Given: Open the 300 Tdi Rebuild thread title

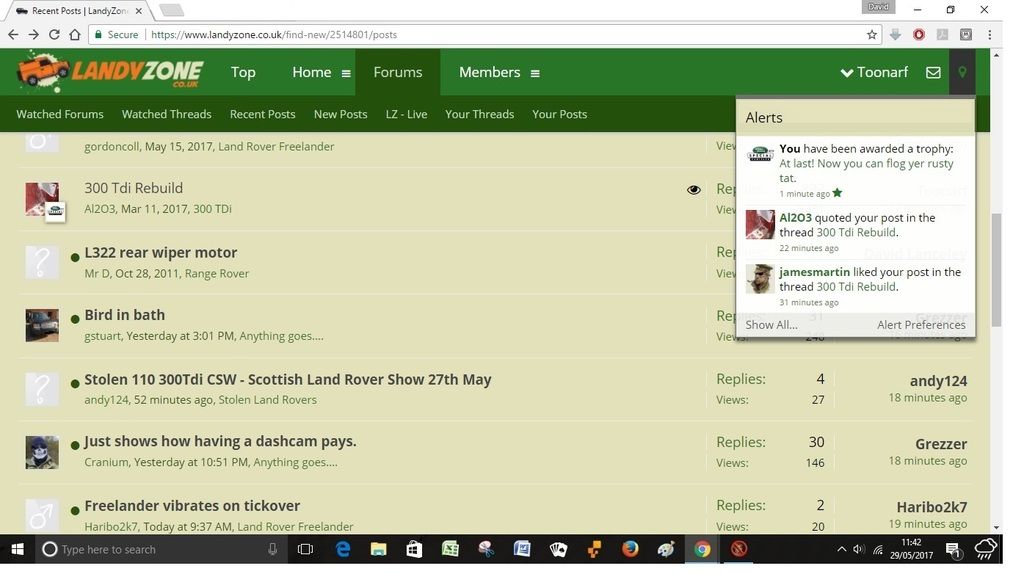Looking at the screenshot, I should (x=133, y=188).
